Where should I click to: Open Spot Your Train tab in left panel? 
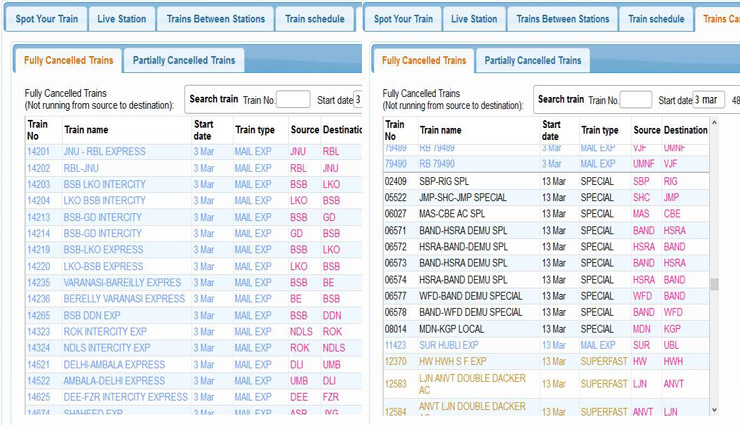(46, 19)
